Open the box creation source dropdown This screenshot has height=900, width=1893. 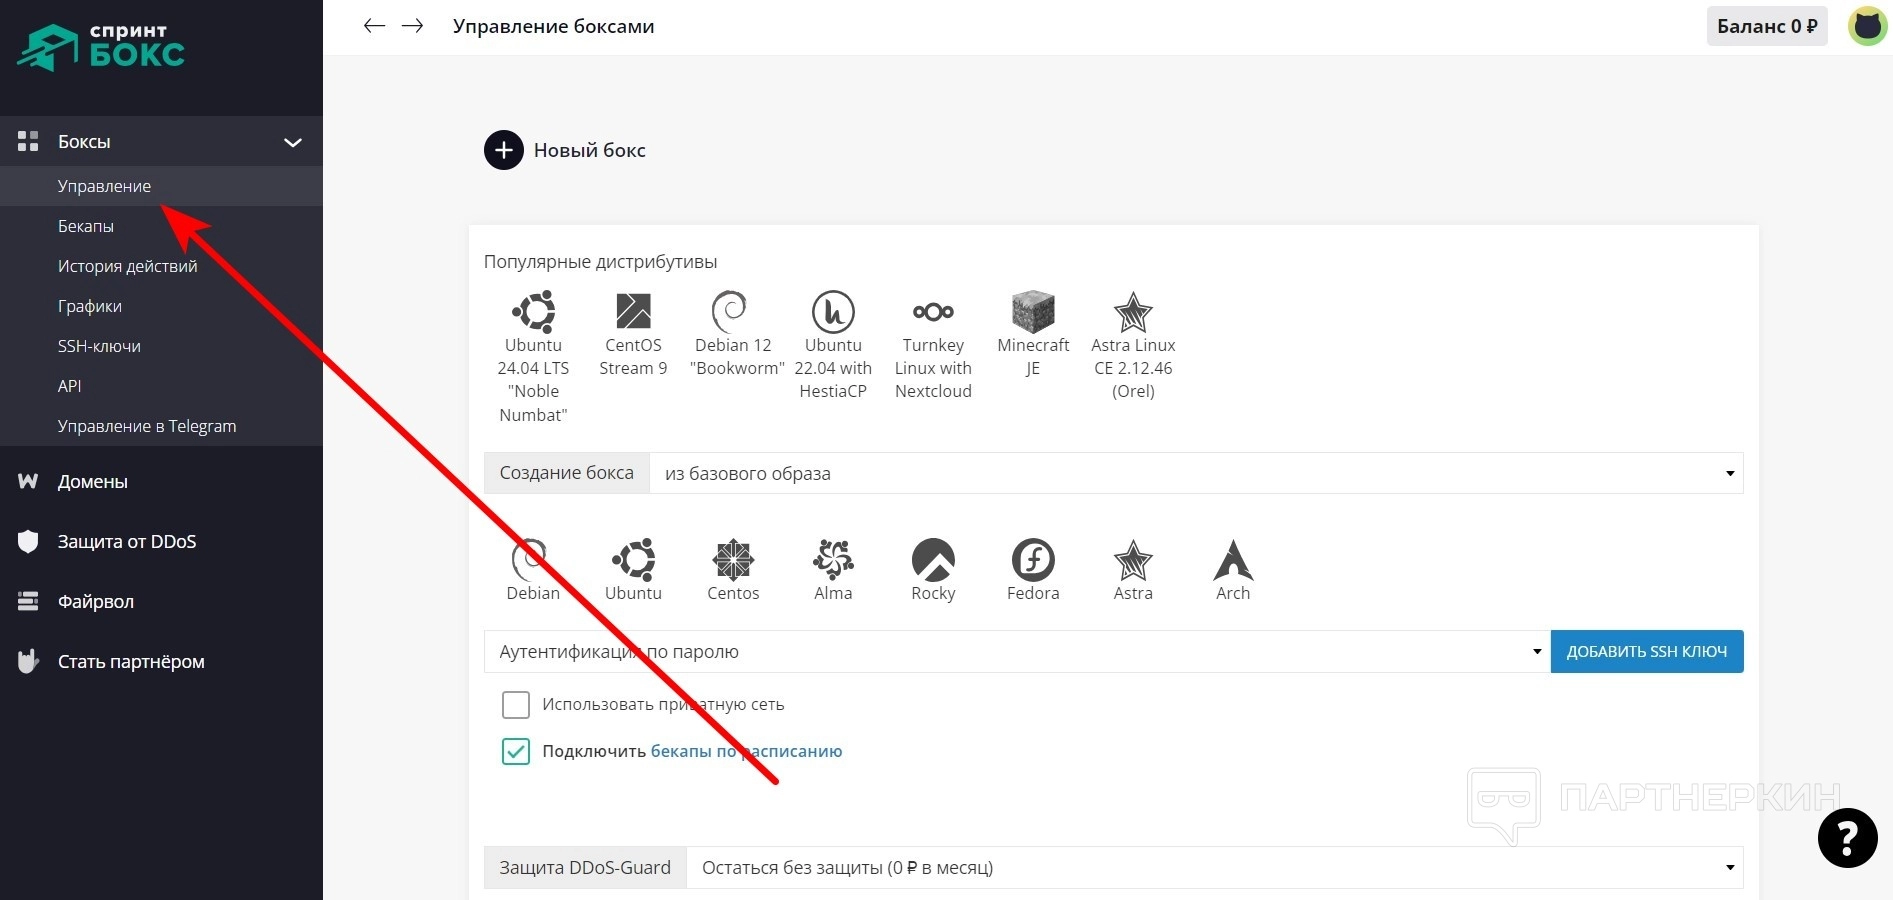click(1195, 473)
